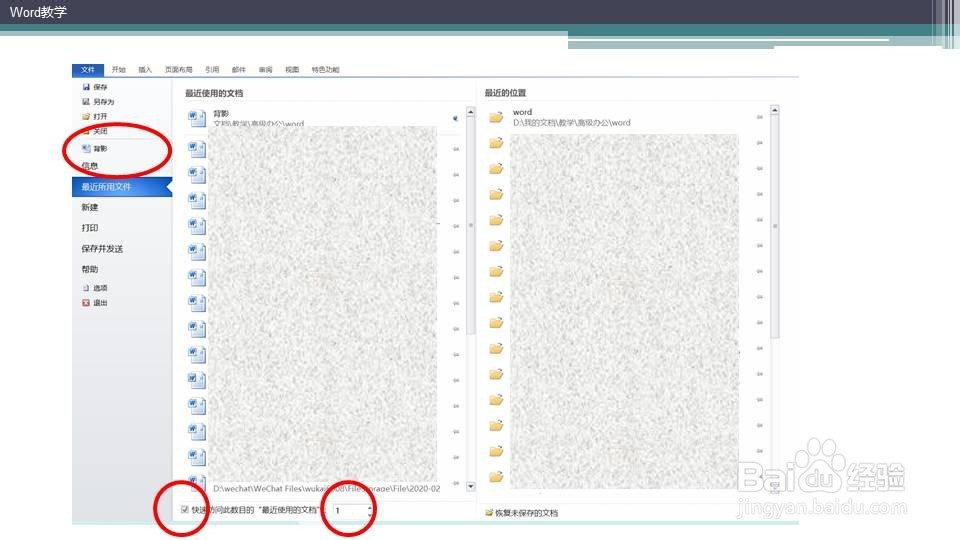Screen dimensions: 960x540
Task: Open the 插入 (Insert) ribbon tab
Action: point(145,70)
